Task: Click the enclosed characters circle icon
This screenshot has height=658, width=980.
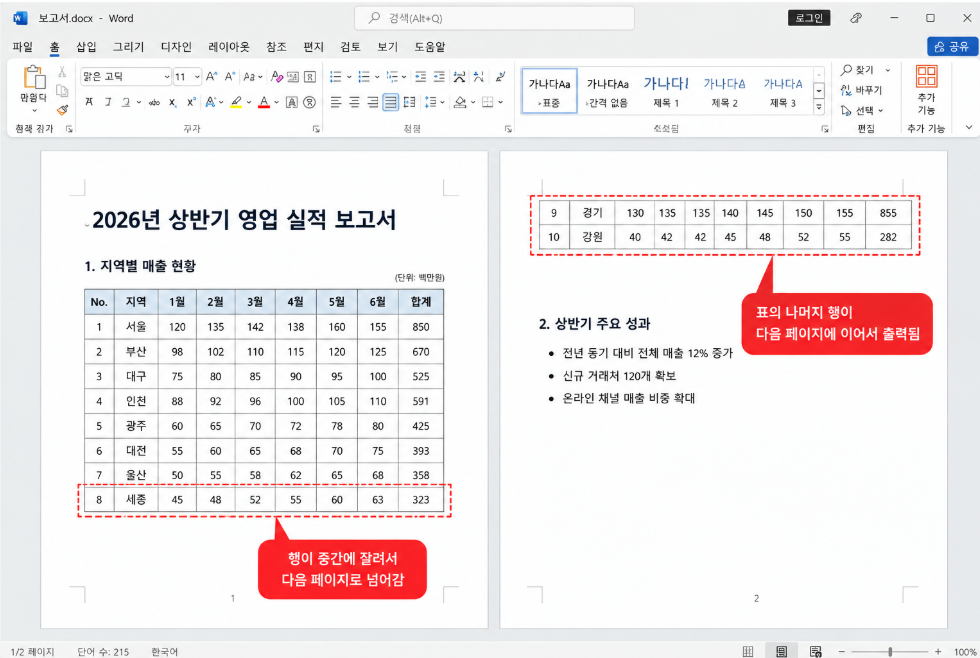Action: [x=309, y=102]
